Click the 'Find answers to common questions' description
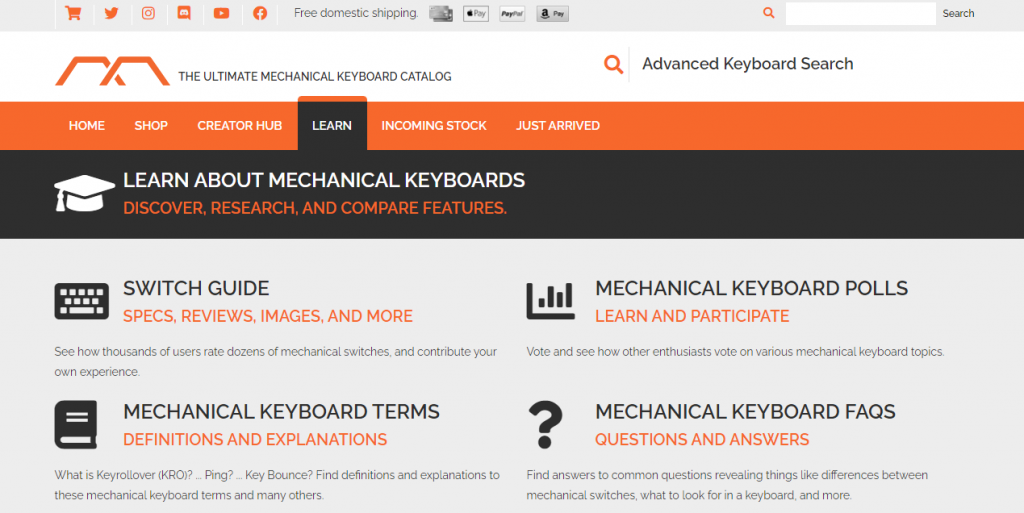Viewport: 1024px width, 513px height. click(728, 485)
